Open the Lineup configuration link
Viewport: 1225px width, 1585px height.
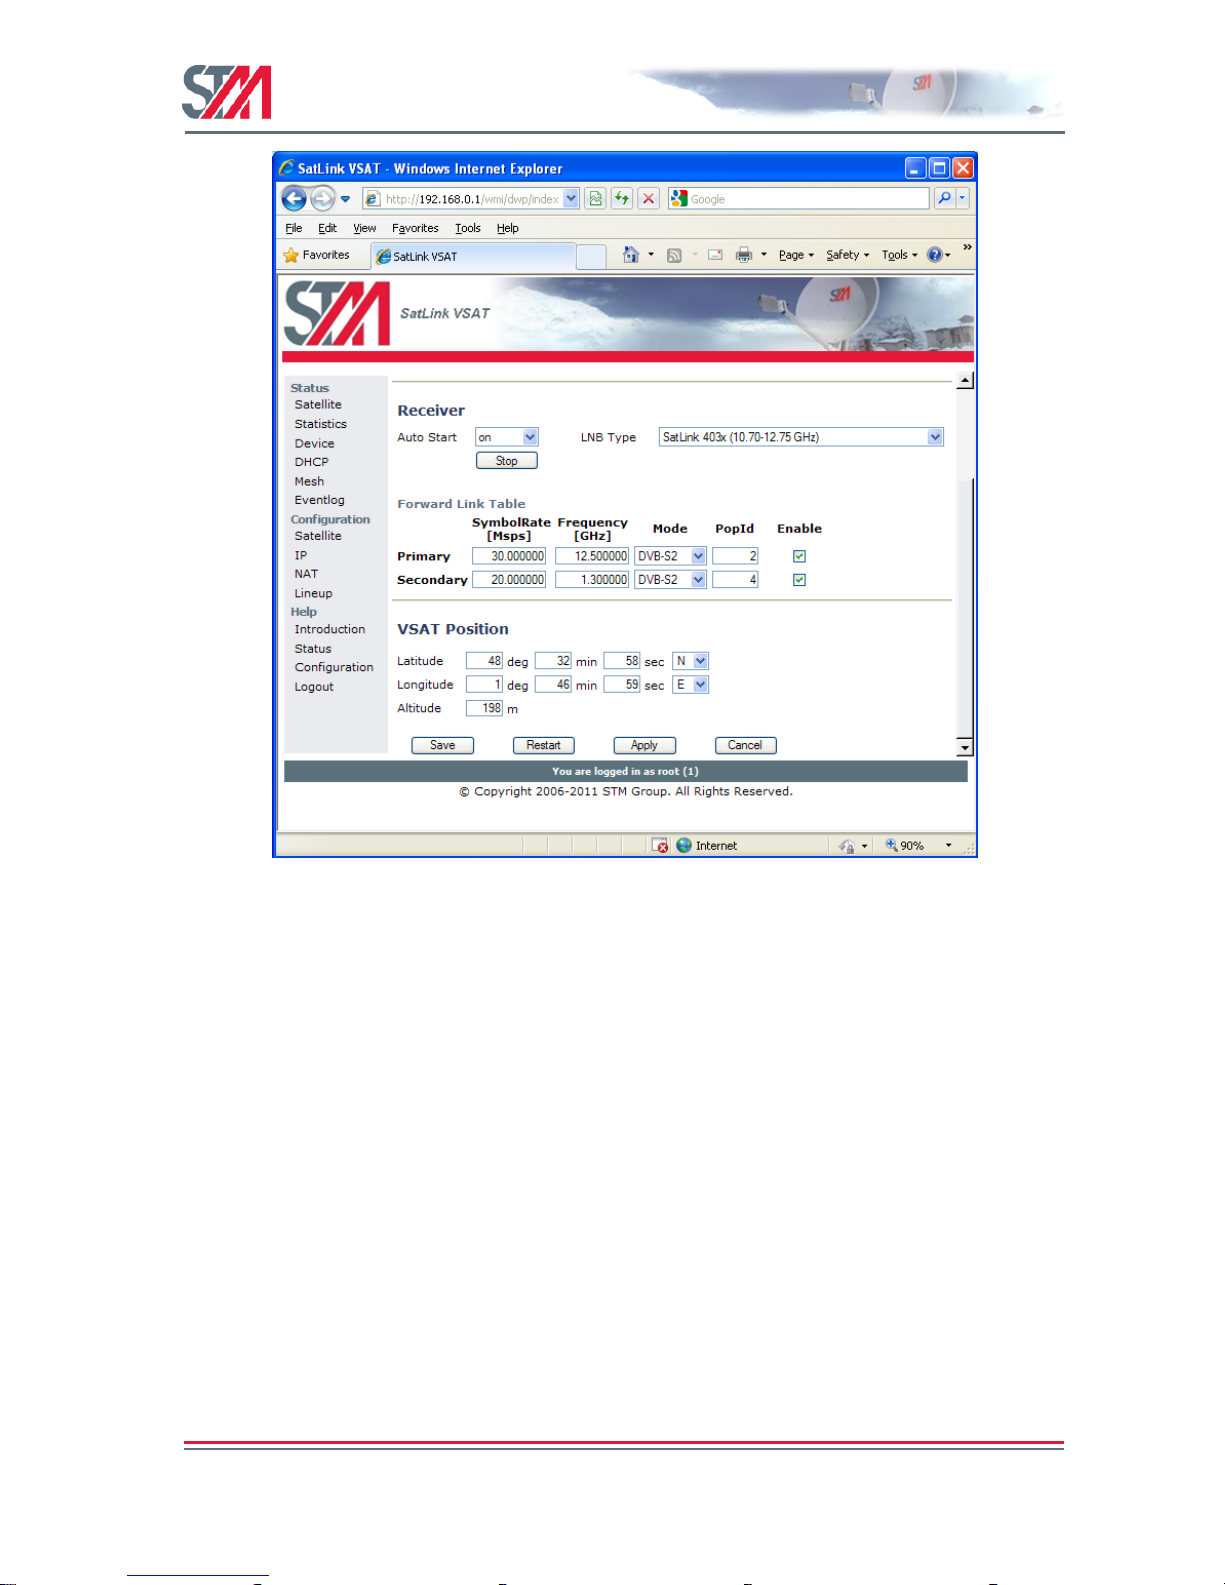pyautogui.click(x=313, y=593)
